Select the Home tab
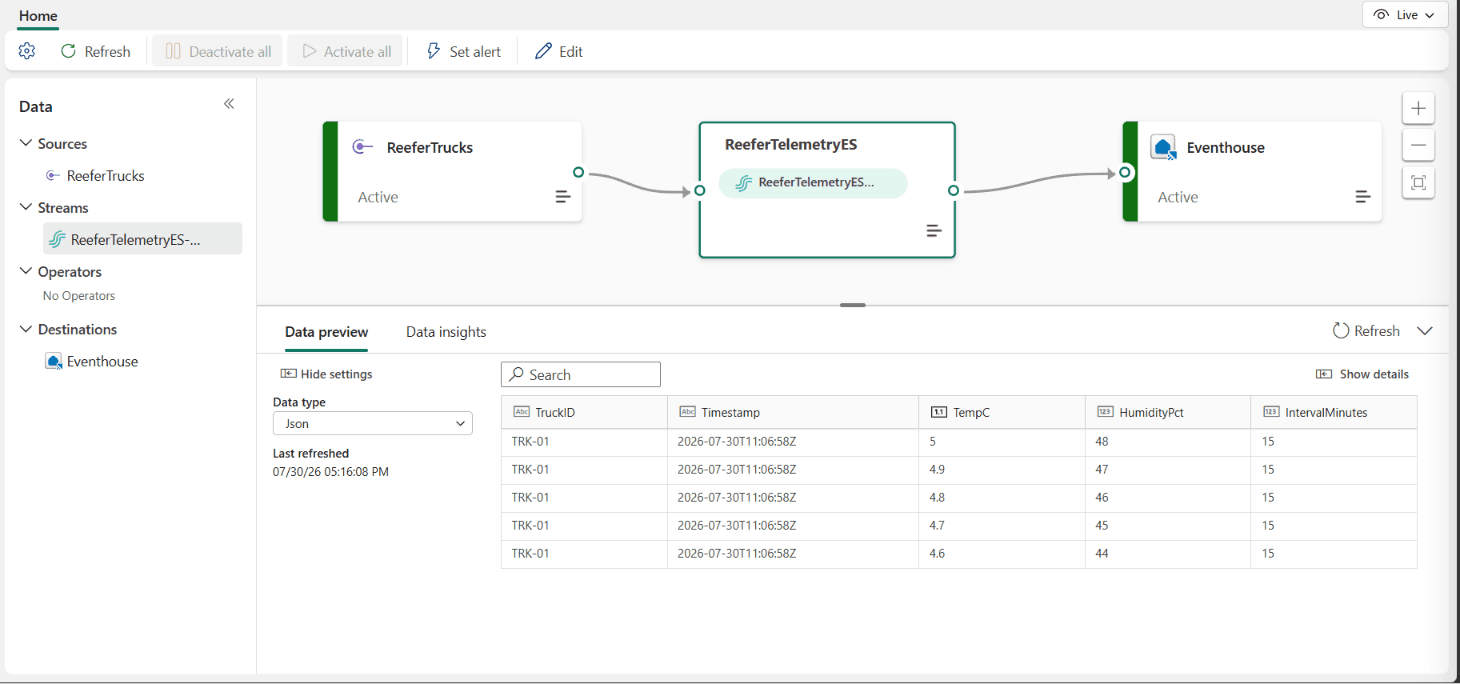 38,16
